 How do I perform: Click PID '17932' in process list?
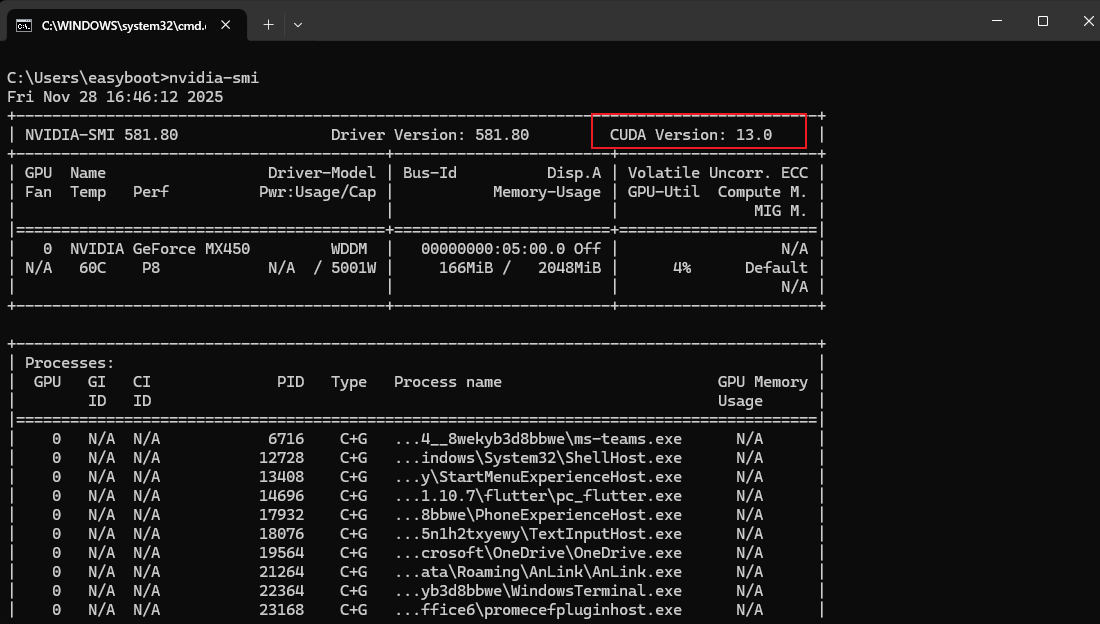(281, 515)
